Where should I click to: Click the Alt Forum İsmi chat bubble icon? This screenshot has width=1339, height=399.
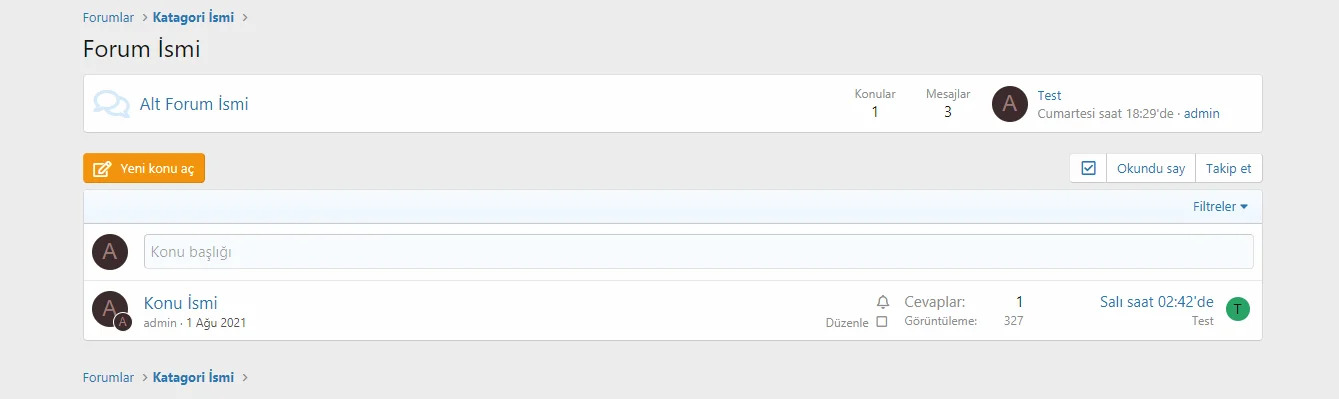111,104
